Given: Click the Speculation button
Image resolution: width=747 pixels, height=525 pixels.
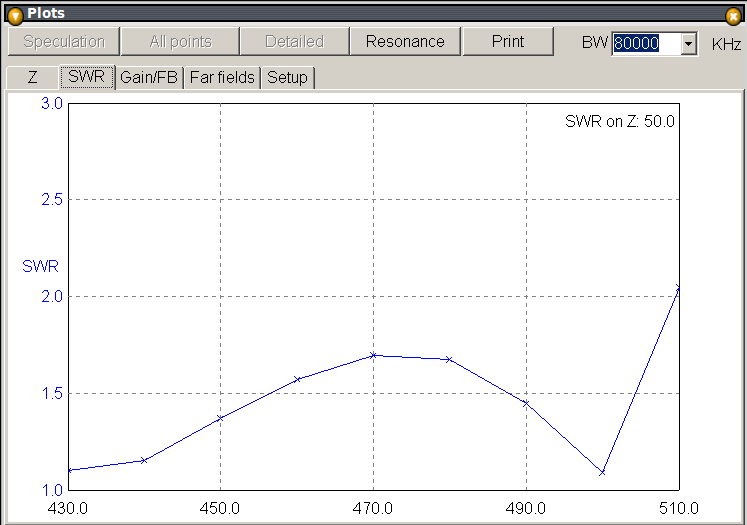Looking at the screenshot, I should point(64,41).
